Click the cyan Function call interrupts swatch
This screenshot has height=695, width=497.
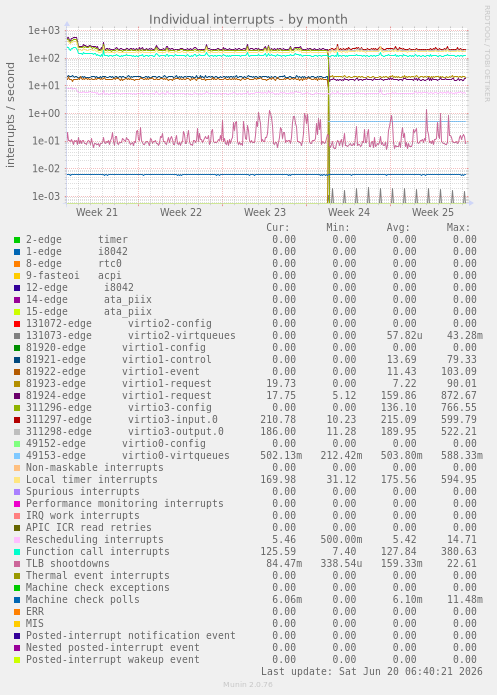[17, 552]
